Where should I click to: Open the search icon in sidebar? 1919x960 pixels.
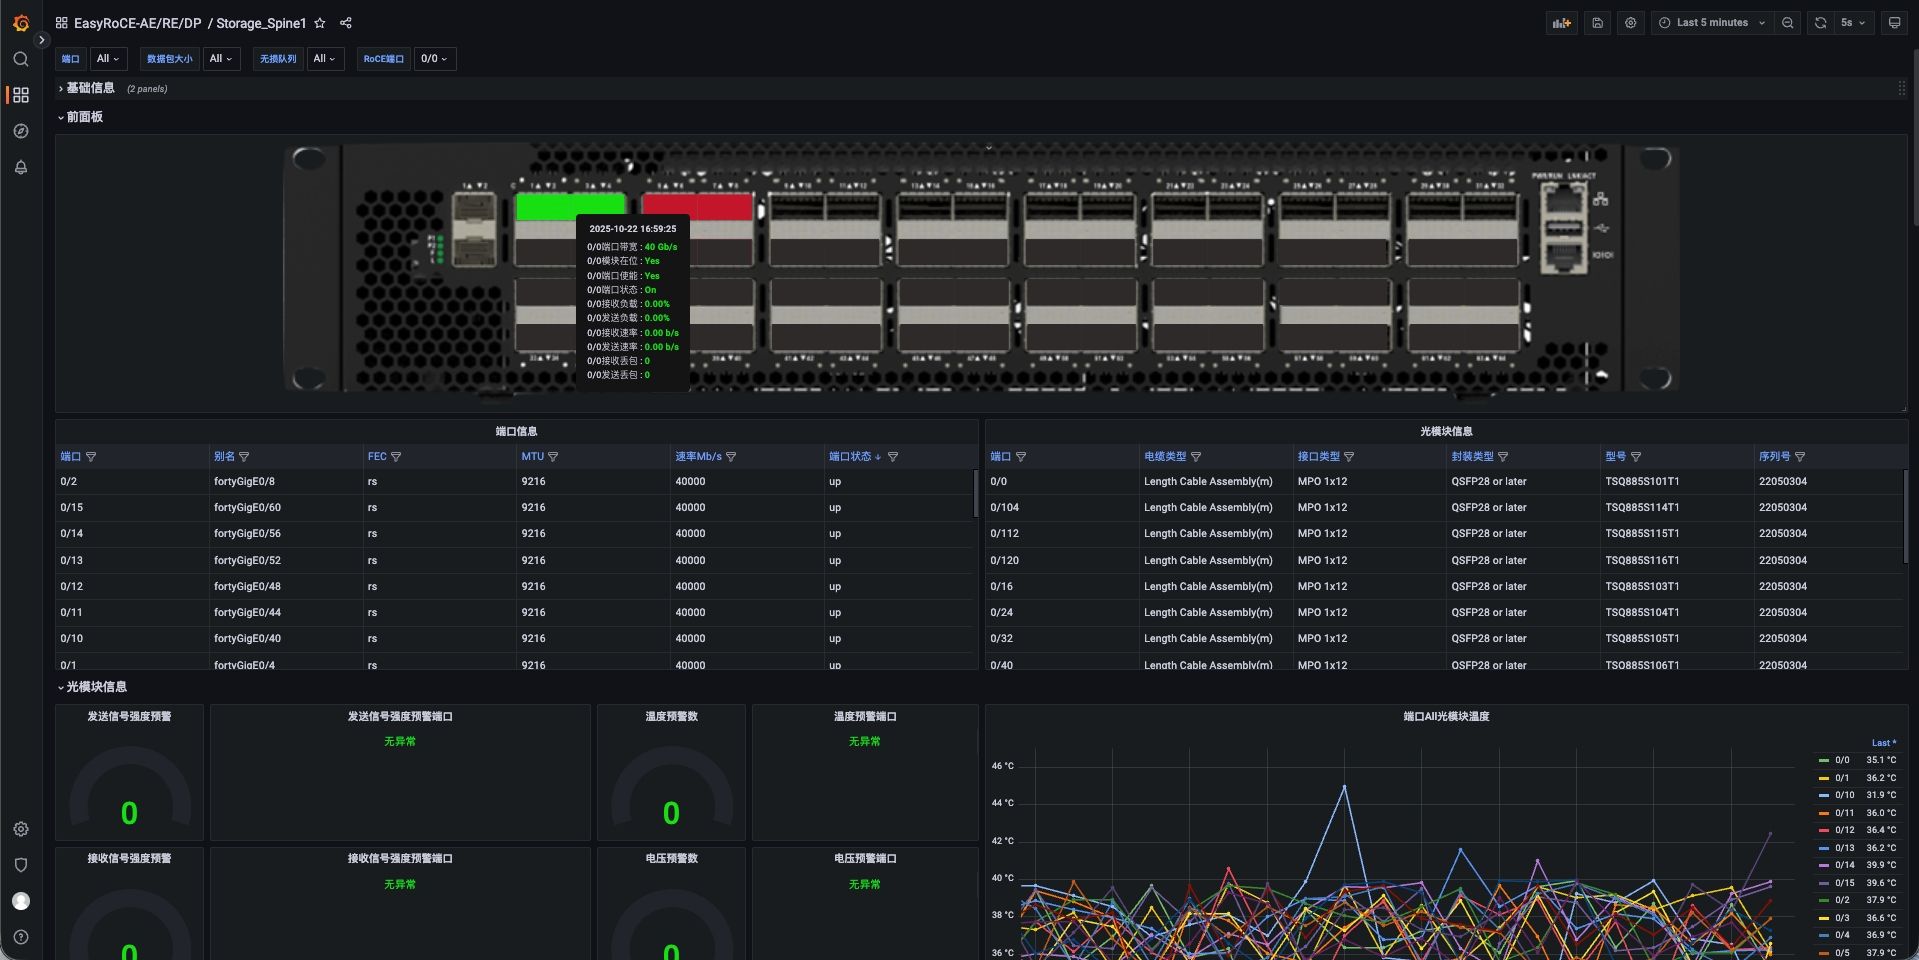pos(21,59)
